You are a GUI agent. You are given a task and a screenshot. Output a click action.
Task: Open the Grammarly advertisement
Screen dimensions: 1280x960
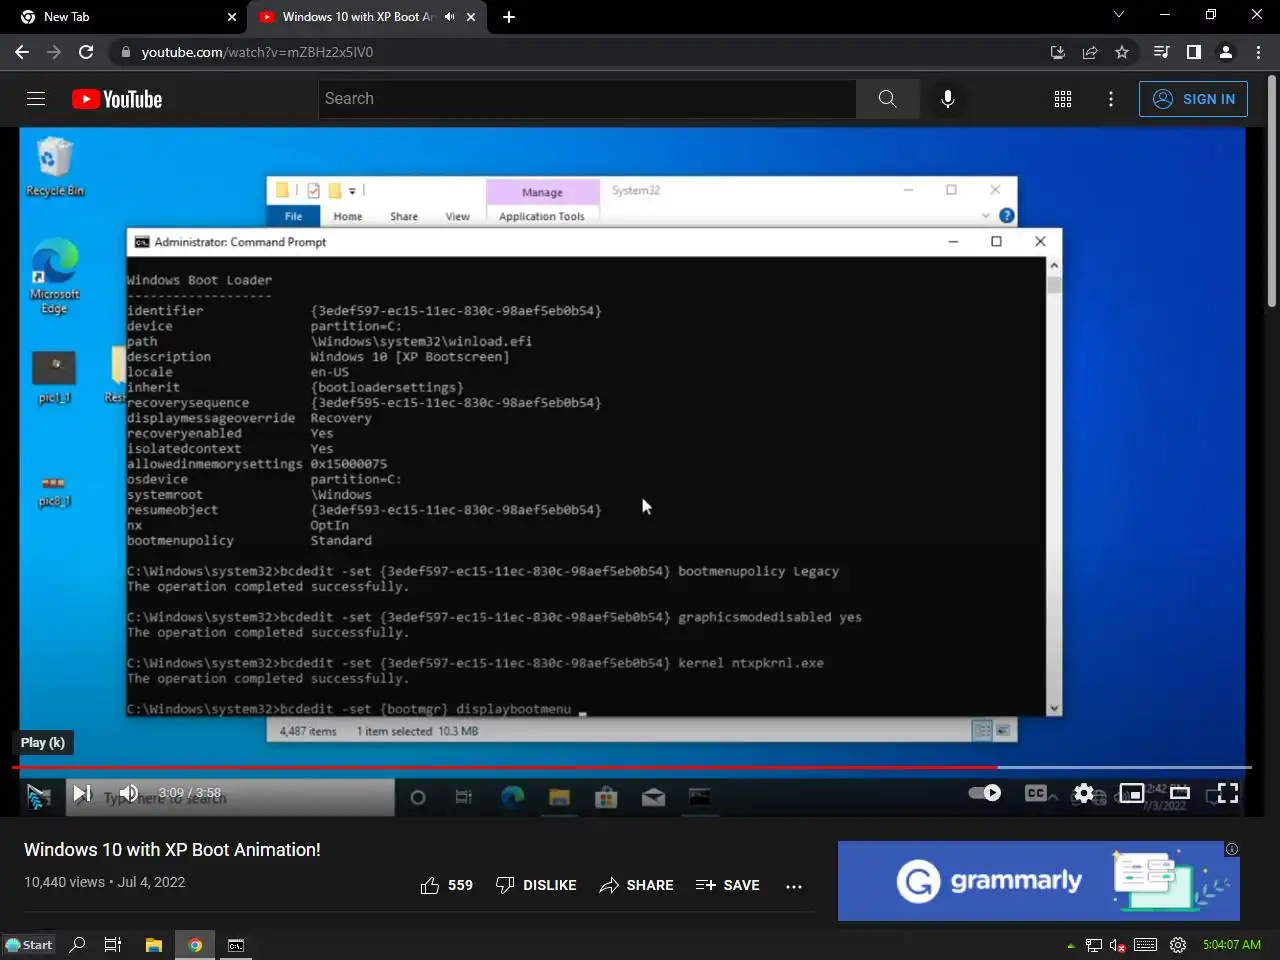click(x=1038, y=881)
